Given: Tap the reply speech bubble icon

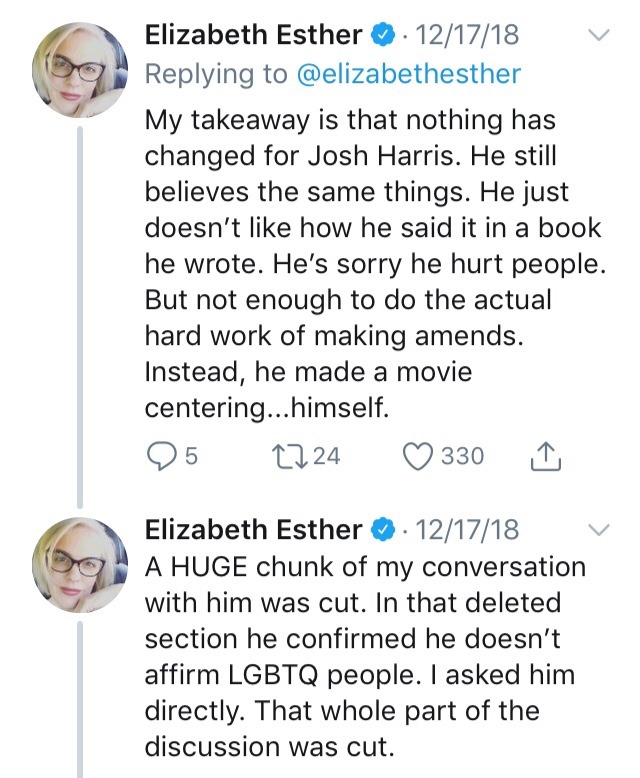Looking at the screenshot, I should pyautogui.click(x=160, y=457).
